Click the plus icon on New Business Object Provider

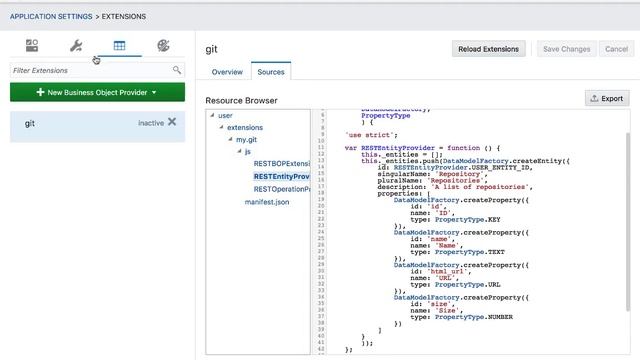tap(40, 92)
